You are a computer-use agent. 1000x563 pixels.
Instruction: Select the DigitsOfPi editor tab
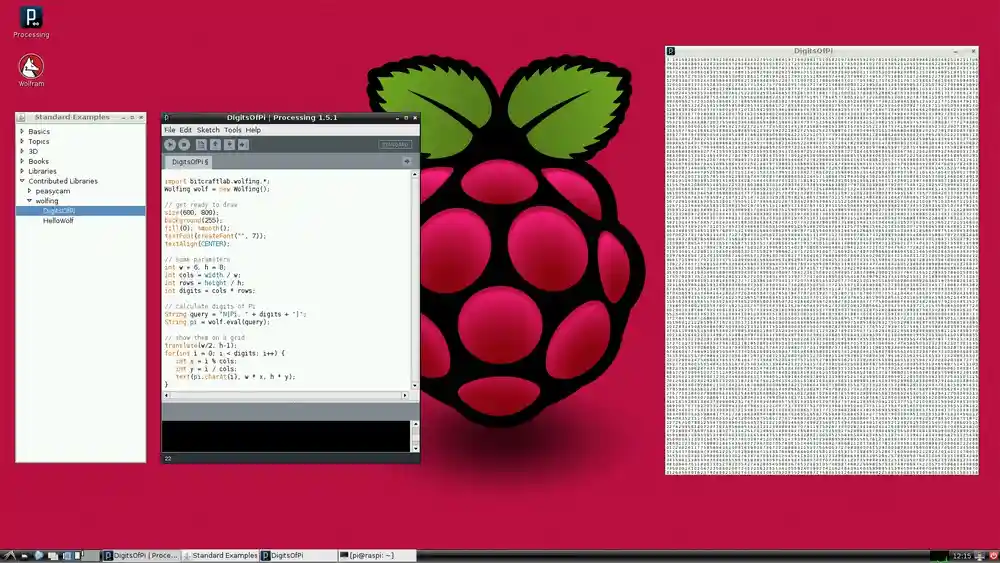coord(189,162)
